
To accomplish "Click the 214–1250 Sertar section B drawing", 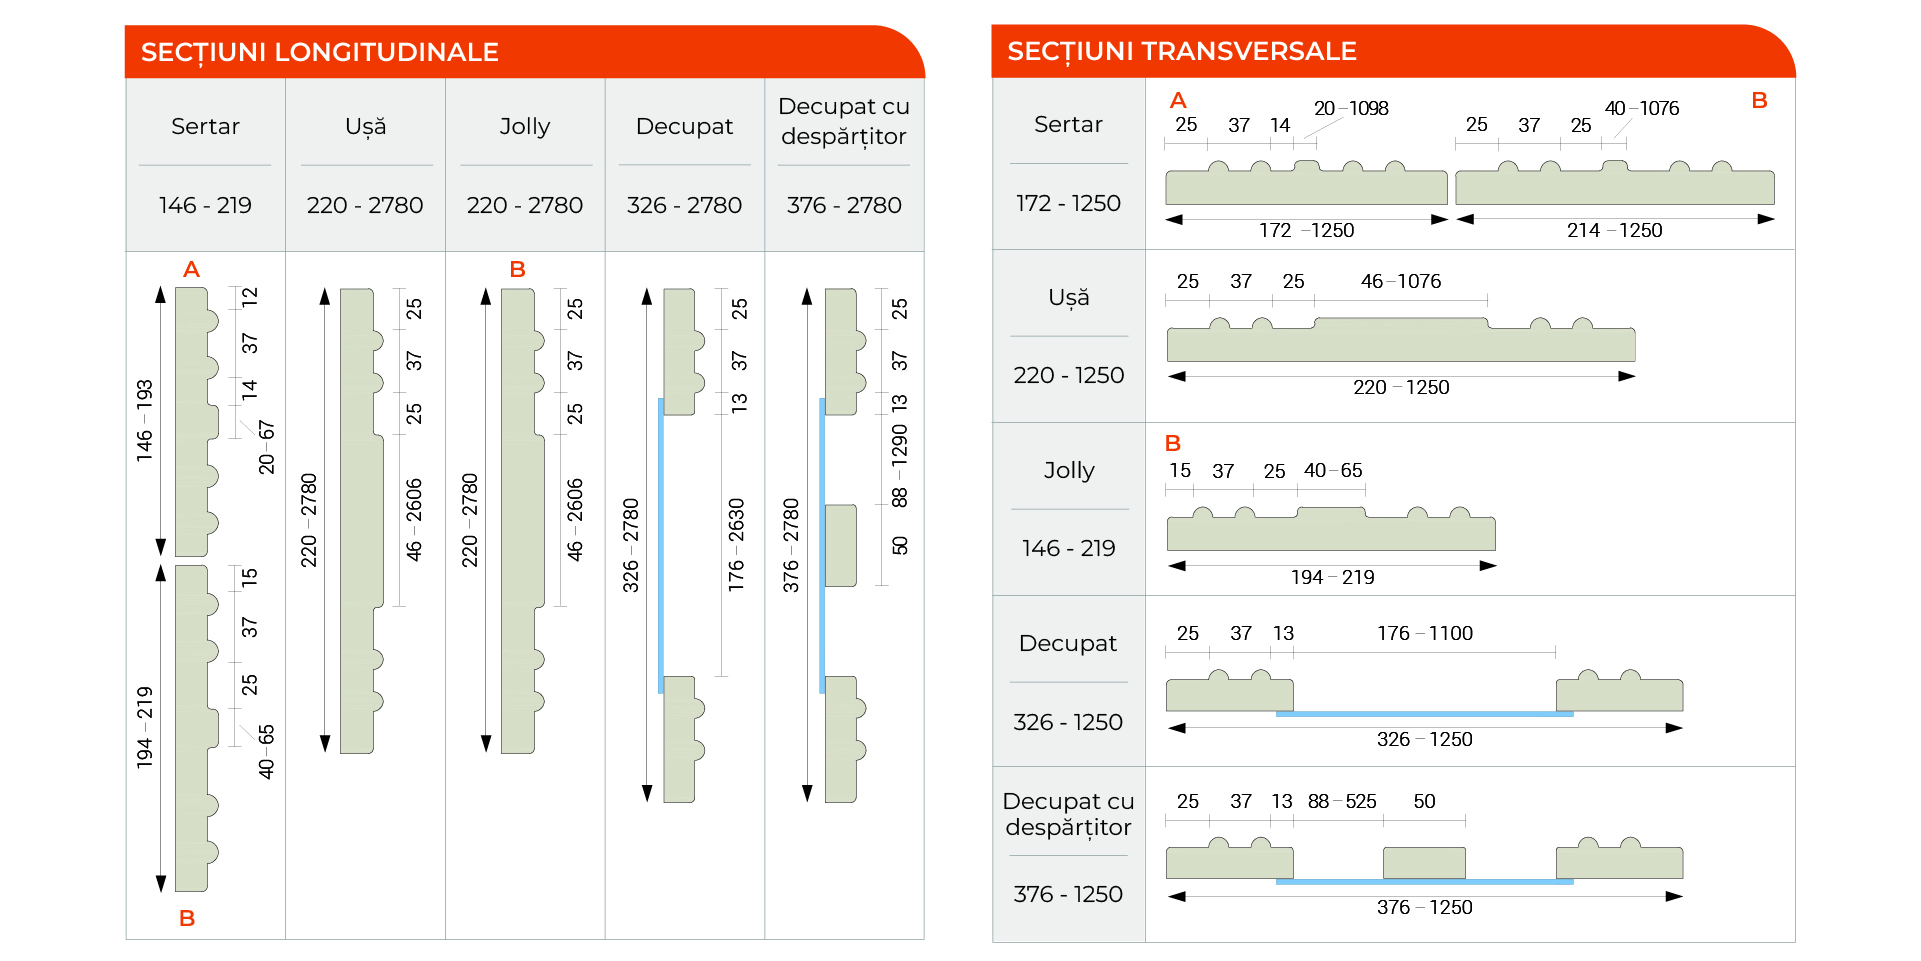I will [1615, 182].
